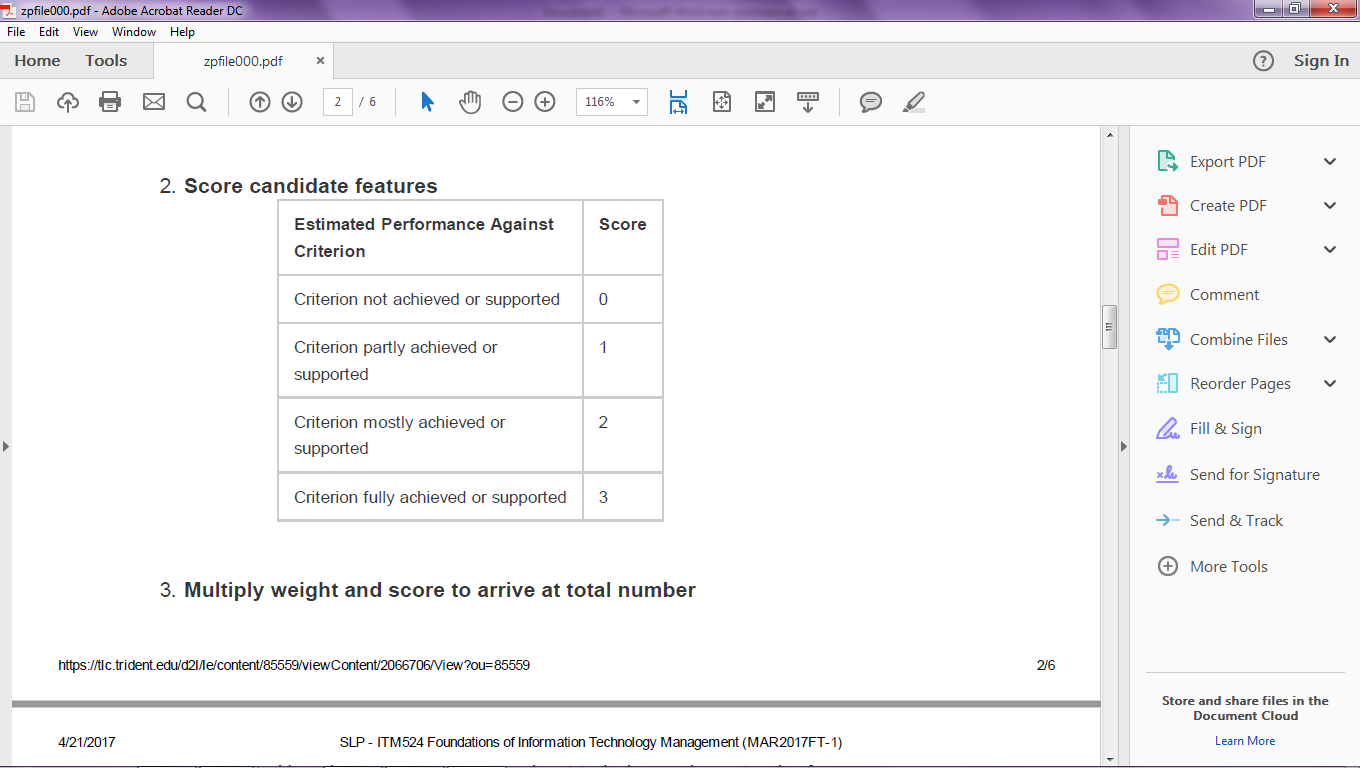Open the Add comment sticky note tool
This screenshot has width=1360, height=768.
tap(871, 102)
